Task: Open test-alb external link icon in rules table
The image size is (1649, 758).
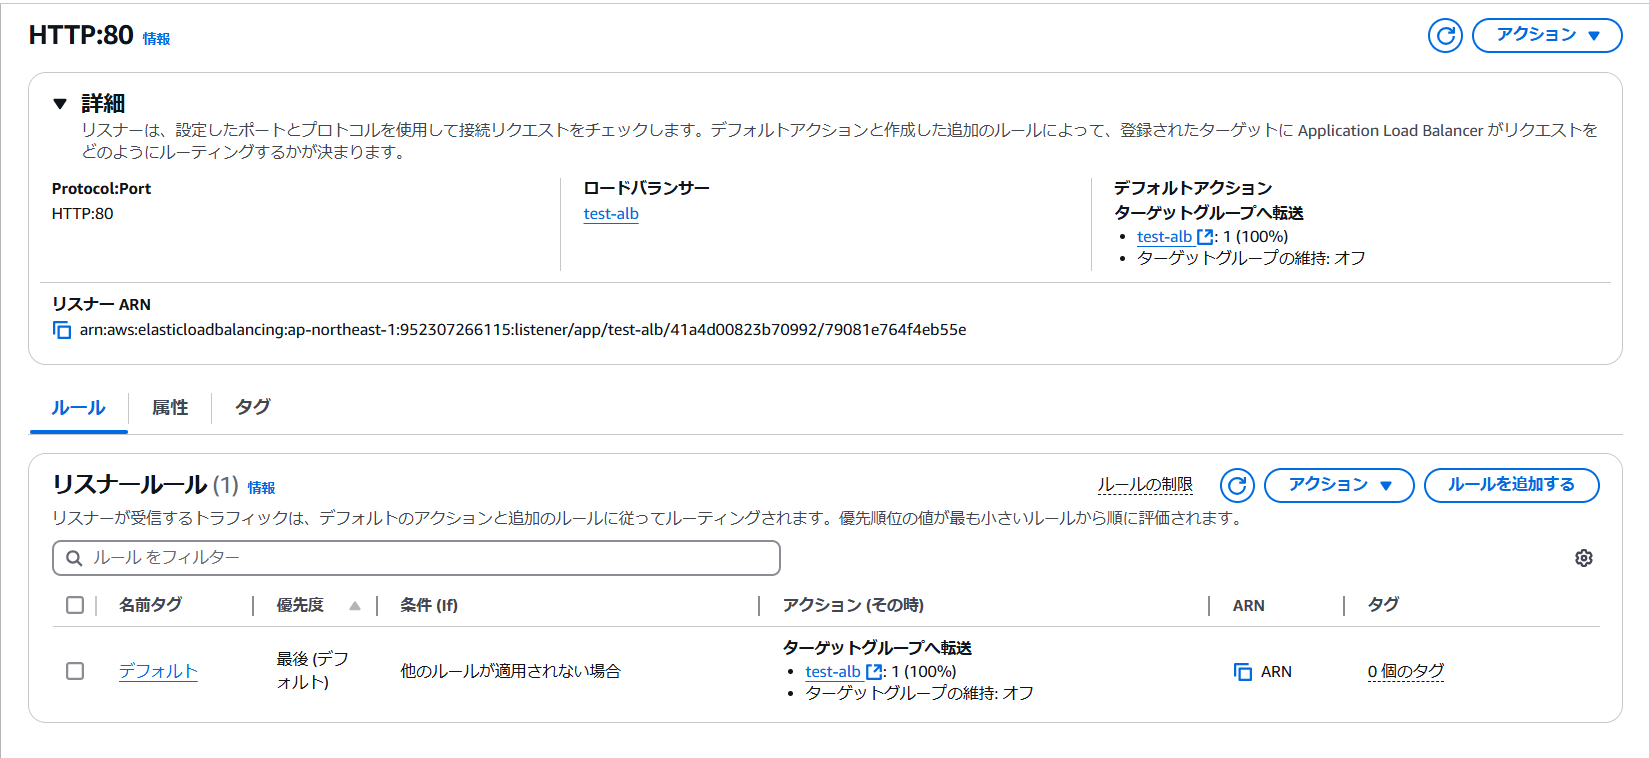Action: point(874,672)
